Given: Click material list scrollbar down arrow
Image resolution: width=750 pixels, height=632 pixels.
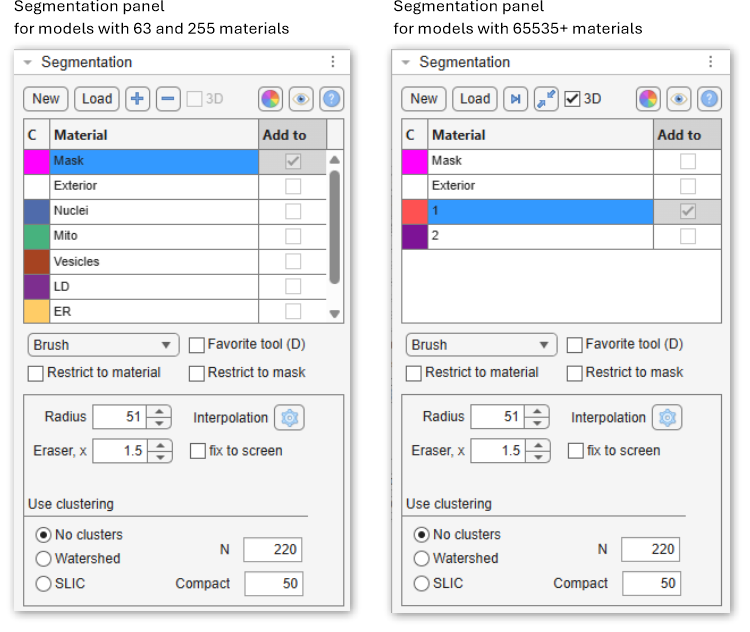Looking at the screenshot, I should click(335, 314).
